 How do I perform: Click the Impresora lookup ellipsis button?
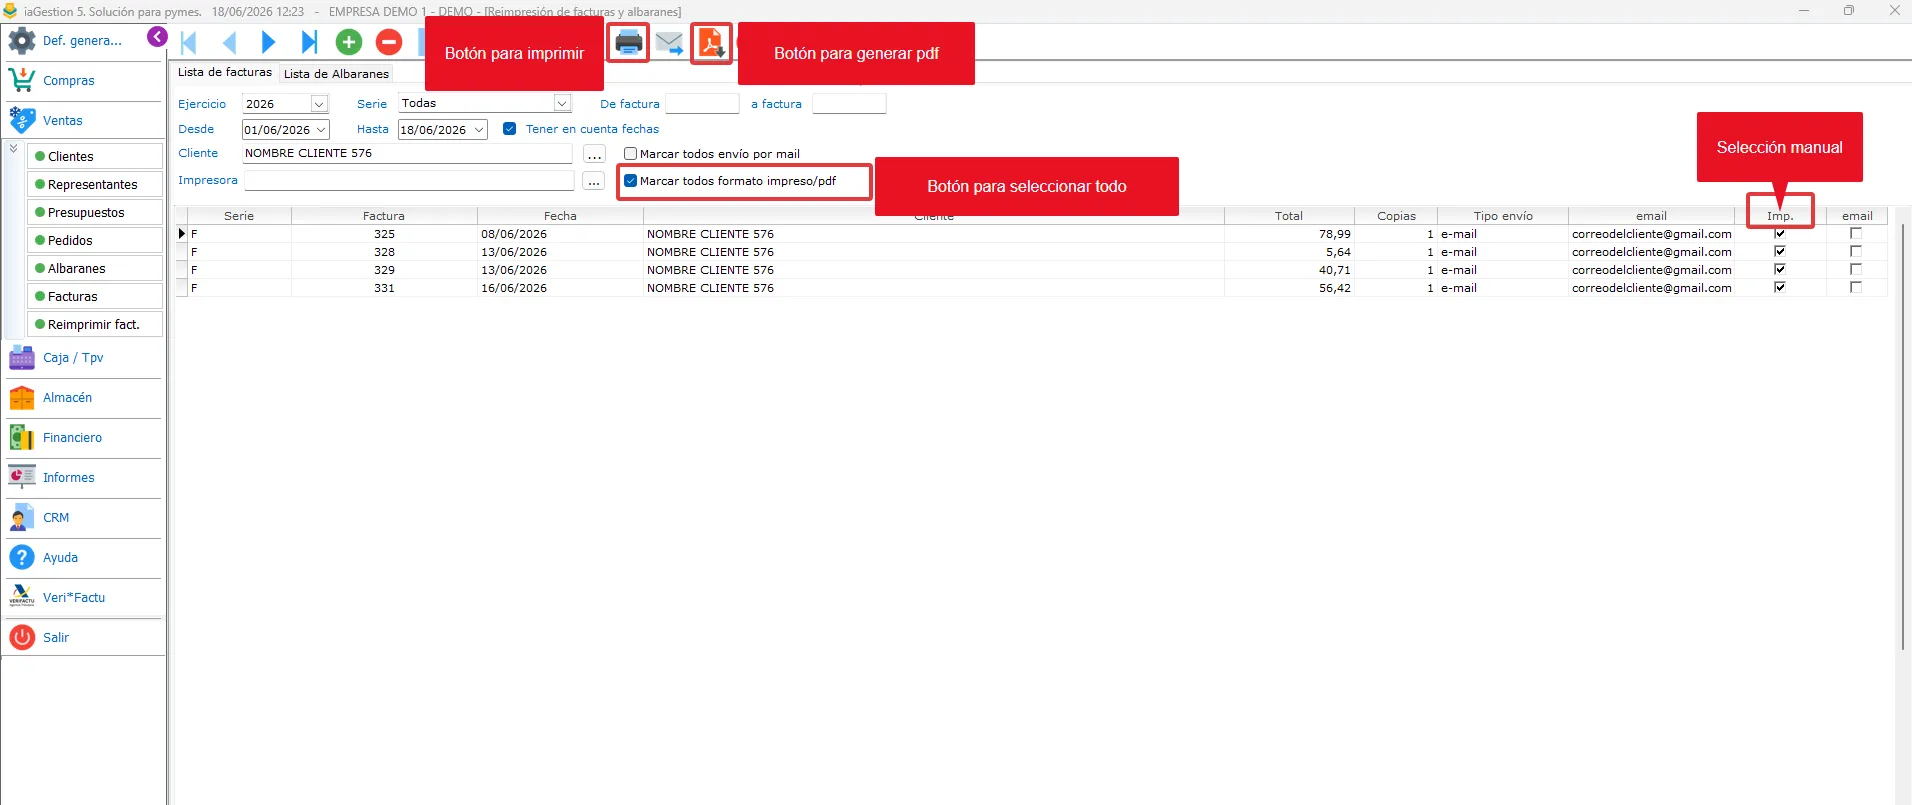tap(594, 182)
